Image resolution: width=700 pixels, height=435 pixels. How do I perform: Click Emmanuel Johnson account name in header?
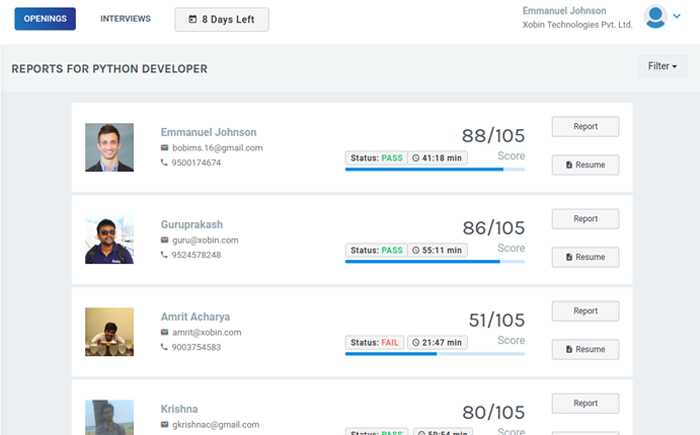(564, 11)
